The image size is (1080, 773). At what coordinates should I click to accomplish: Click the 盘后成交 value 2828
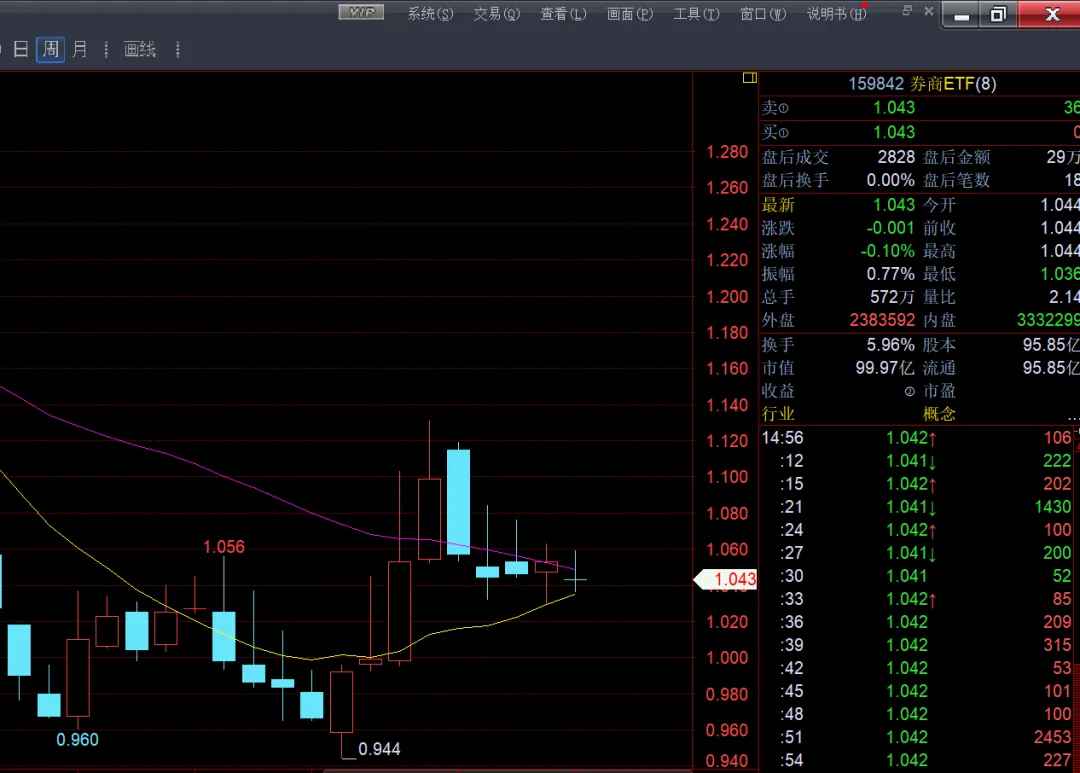[x=895, y=157]
